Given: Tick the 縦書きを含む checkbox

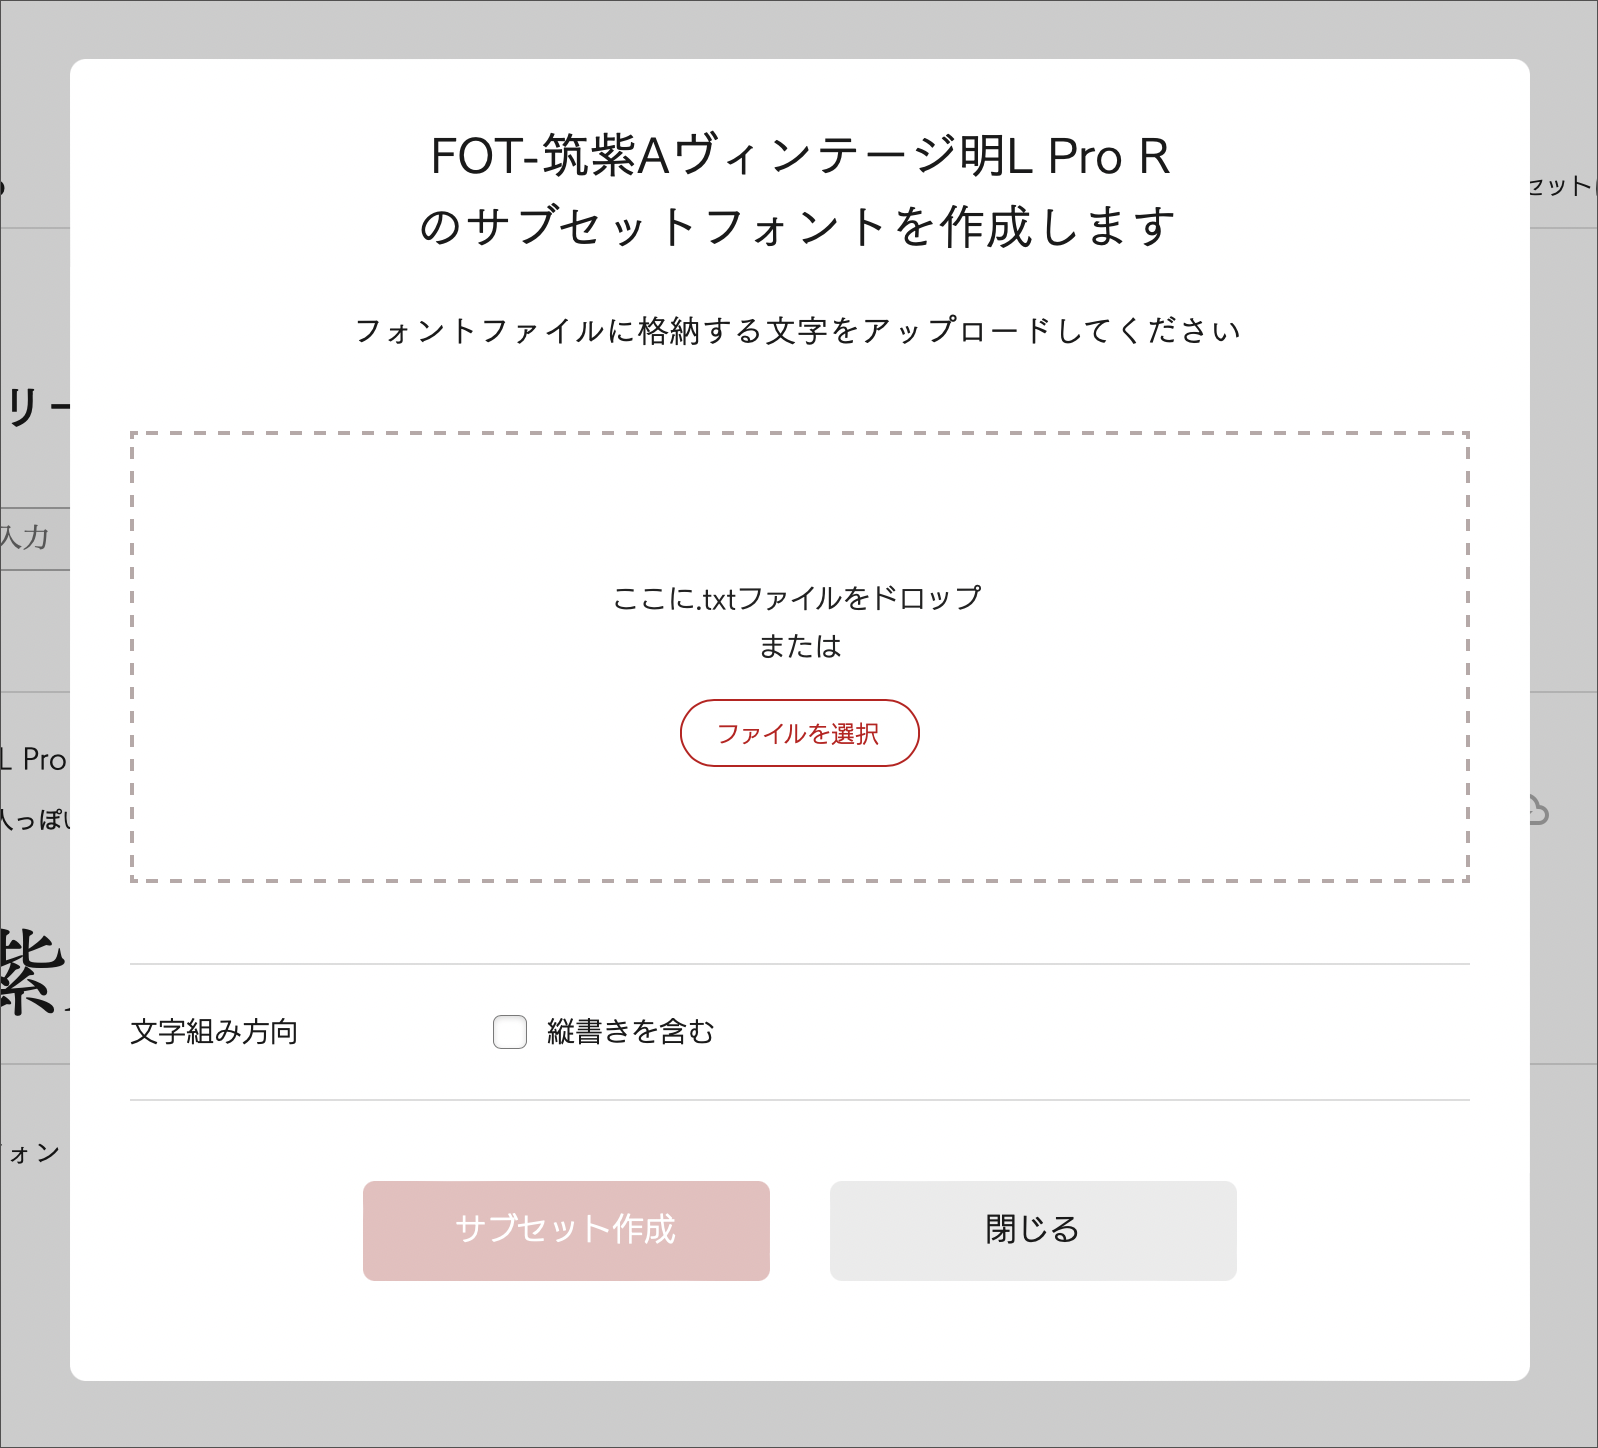Looking at the screenshot, I should (x=510, y=1031).
